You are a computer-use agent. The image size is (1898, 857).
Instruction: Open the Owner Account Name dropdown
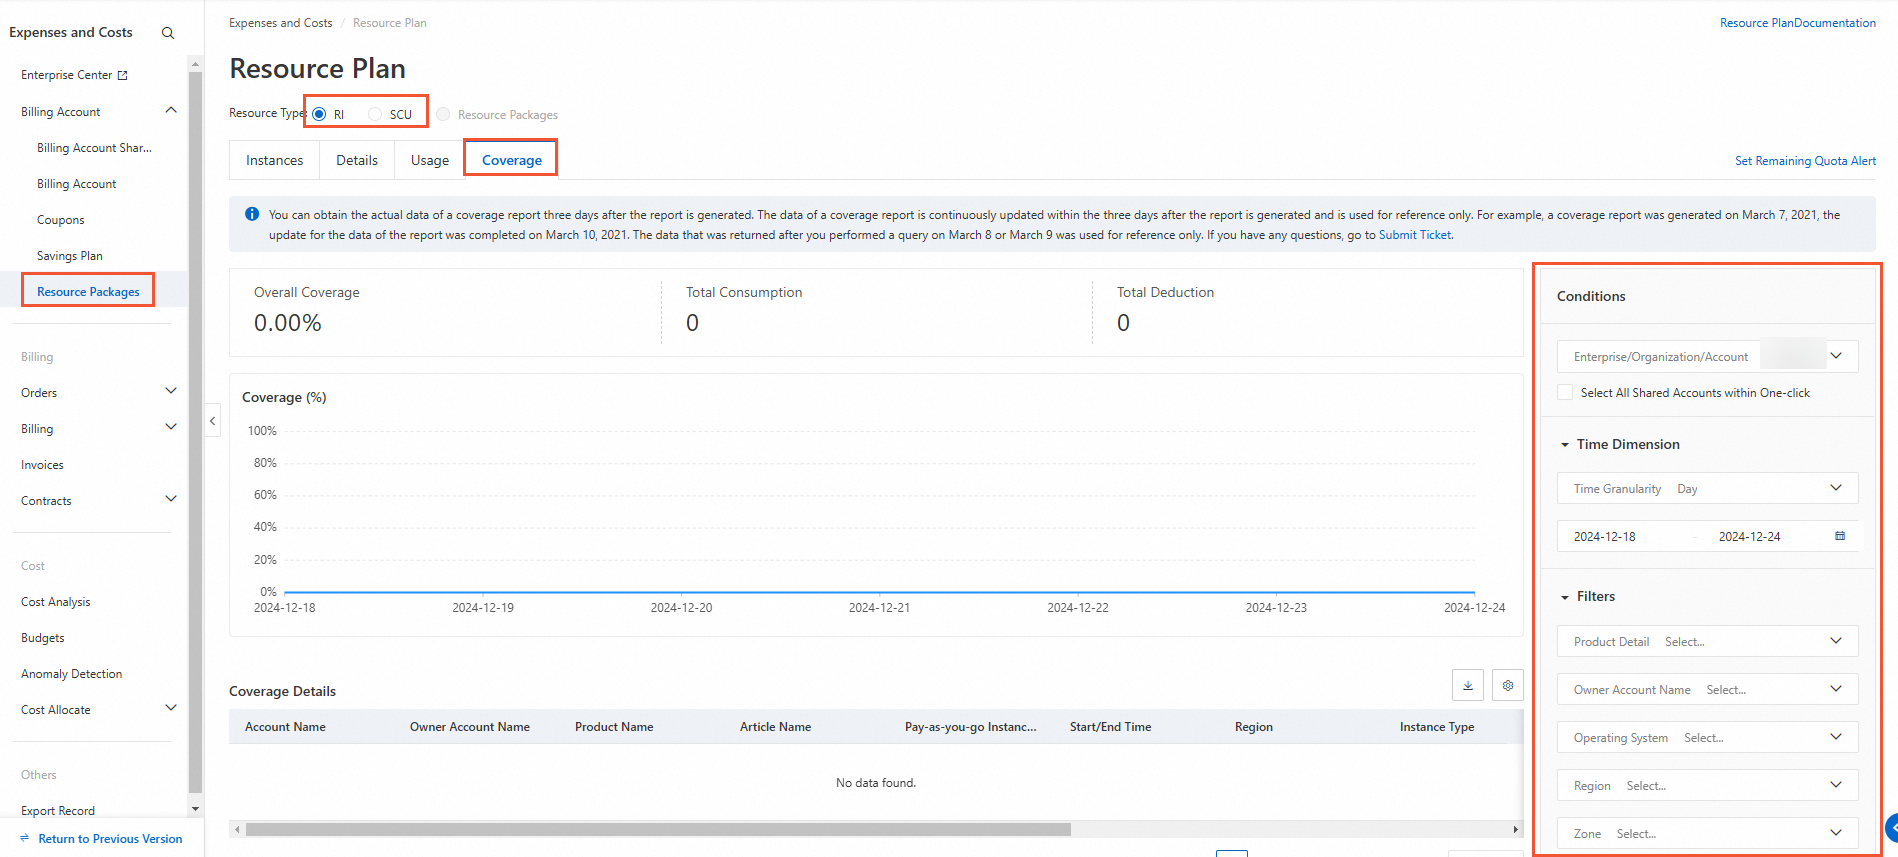(1708, 689)
